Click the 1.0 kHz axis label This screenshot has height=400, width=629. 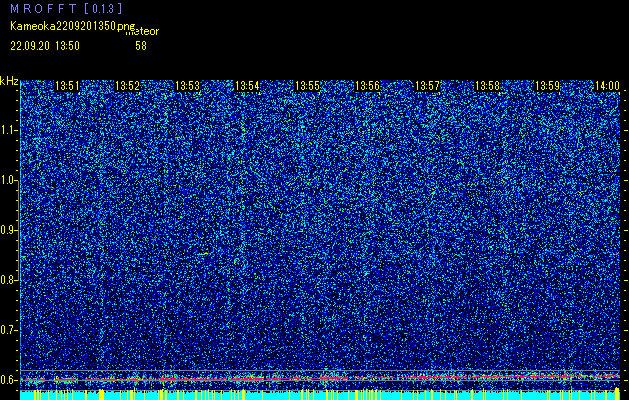point(8,180)
